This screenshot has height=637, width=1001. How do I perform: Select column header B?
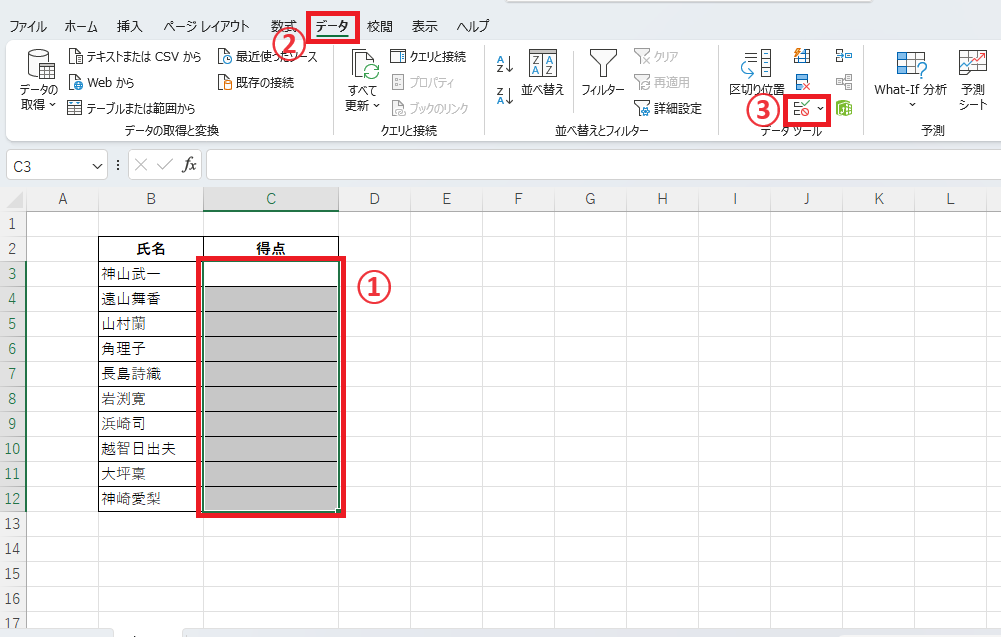tap(151, 199)
